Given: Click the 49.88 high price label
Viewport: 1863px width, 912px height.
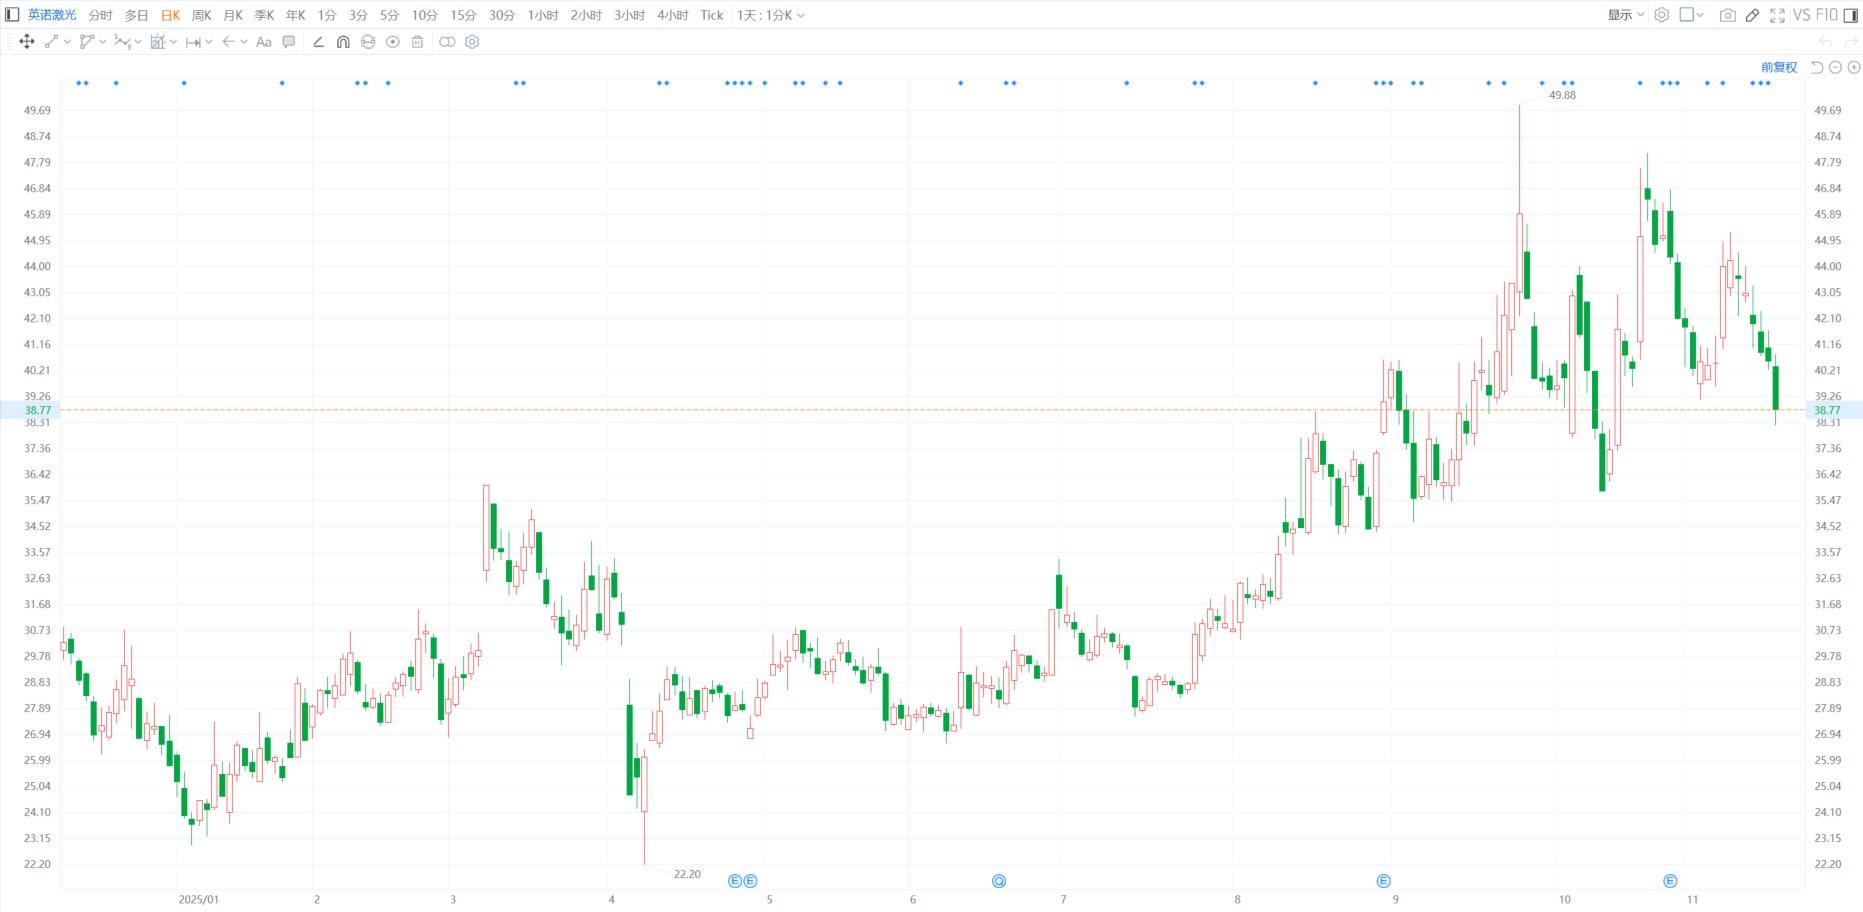Looking at the screenshot, I should [1562, 95].
